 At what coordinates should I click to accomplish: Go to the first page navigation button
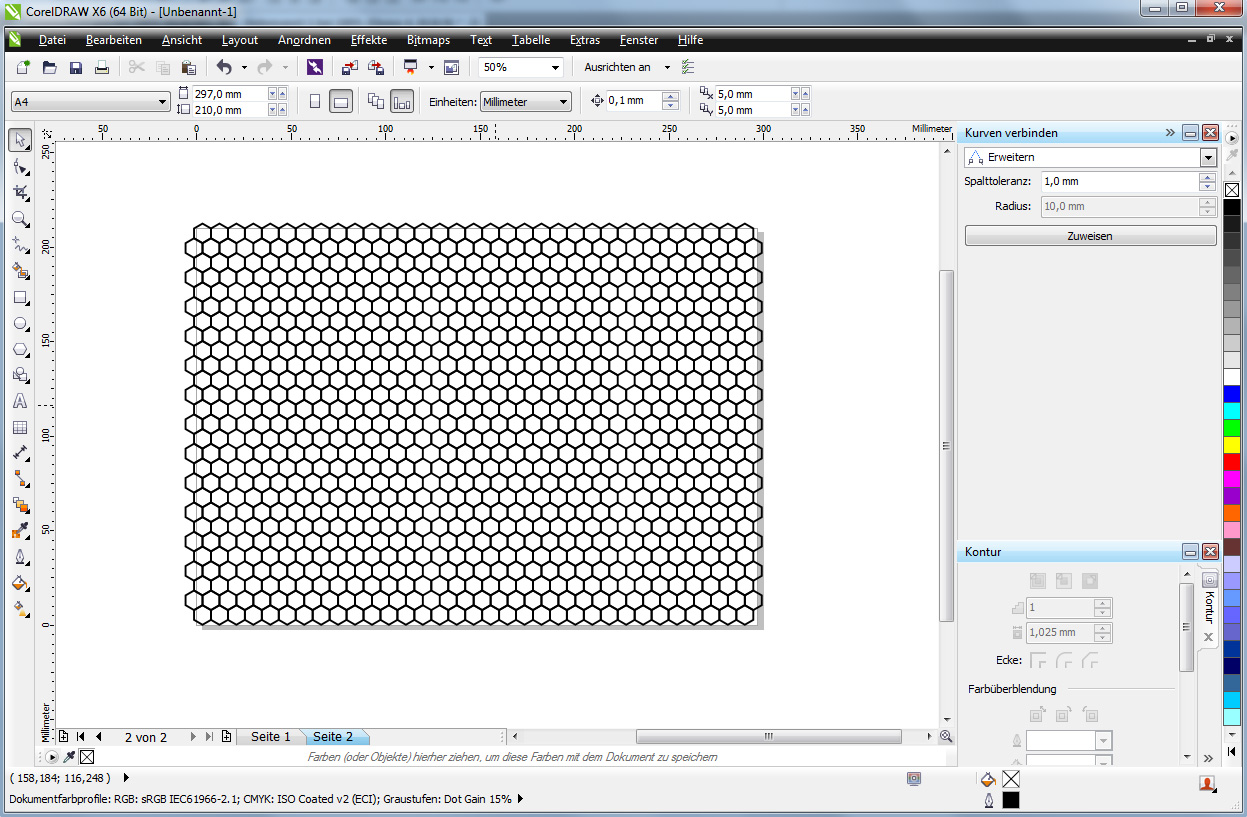pos(81,737)
